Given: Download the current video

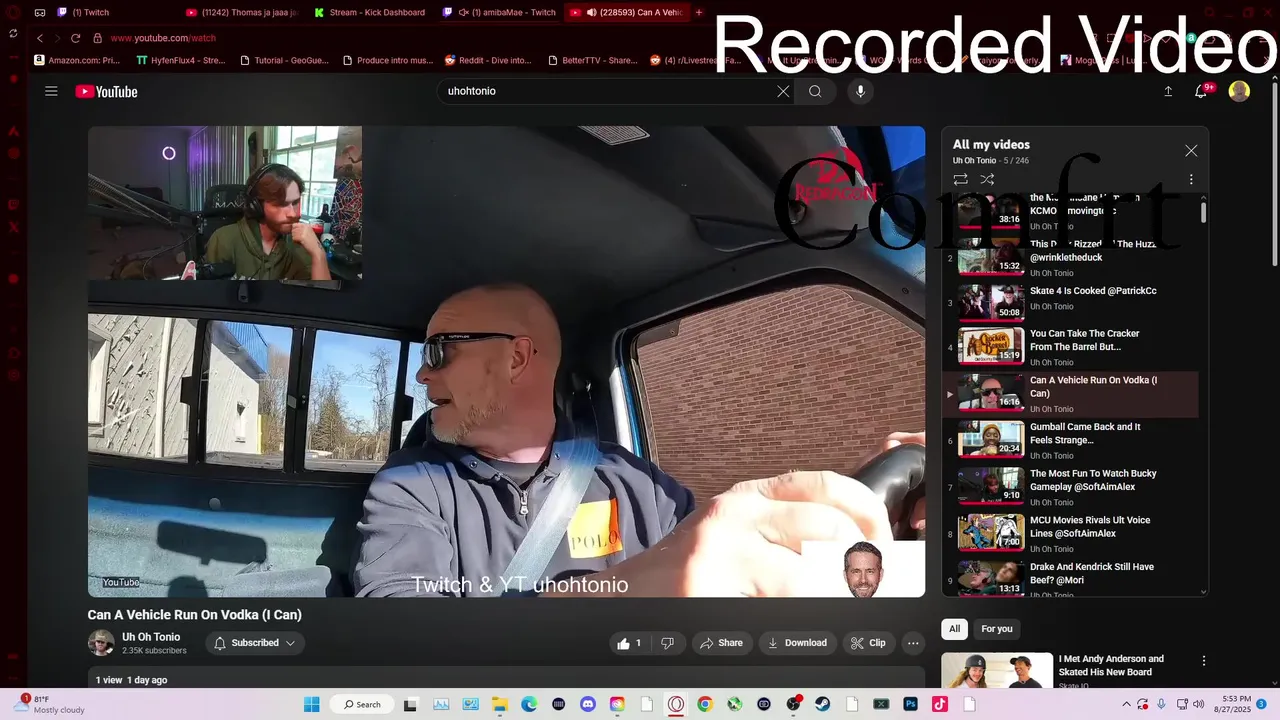Looking at the screenshot, I should [797, 643].
